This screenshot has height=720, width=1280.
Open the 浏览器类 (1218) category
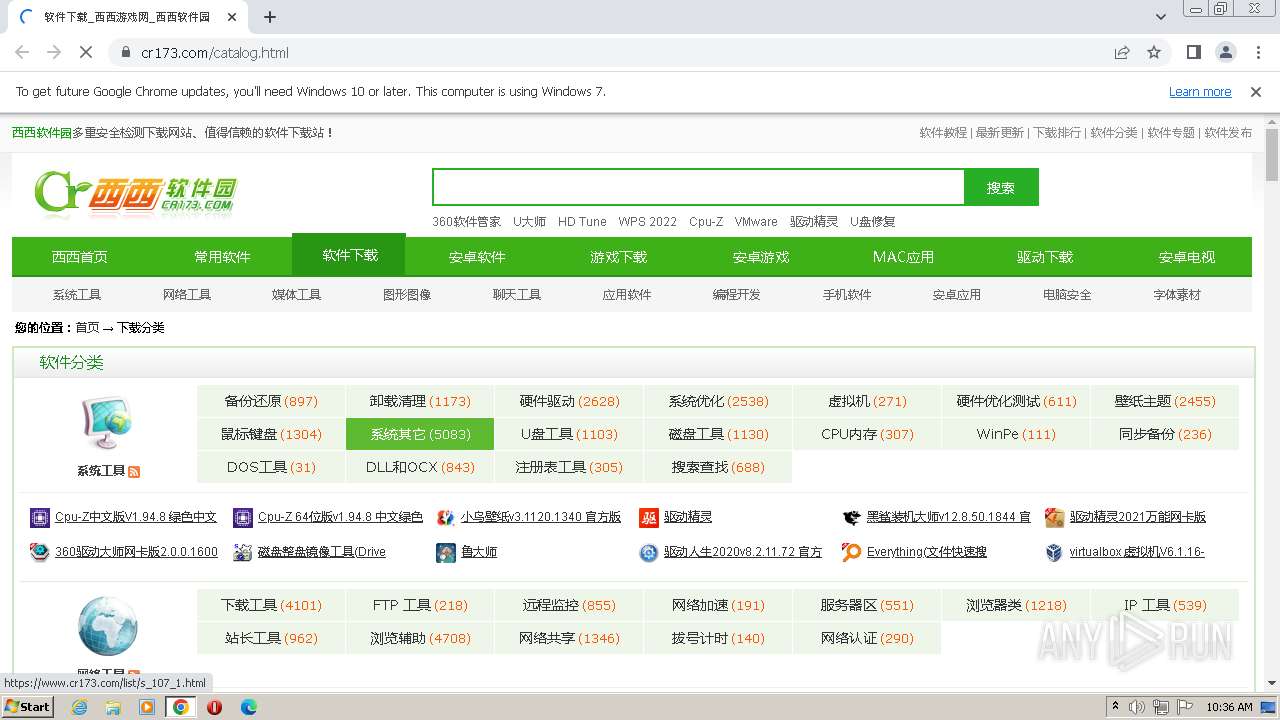pos(1016,605)
